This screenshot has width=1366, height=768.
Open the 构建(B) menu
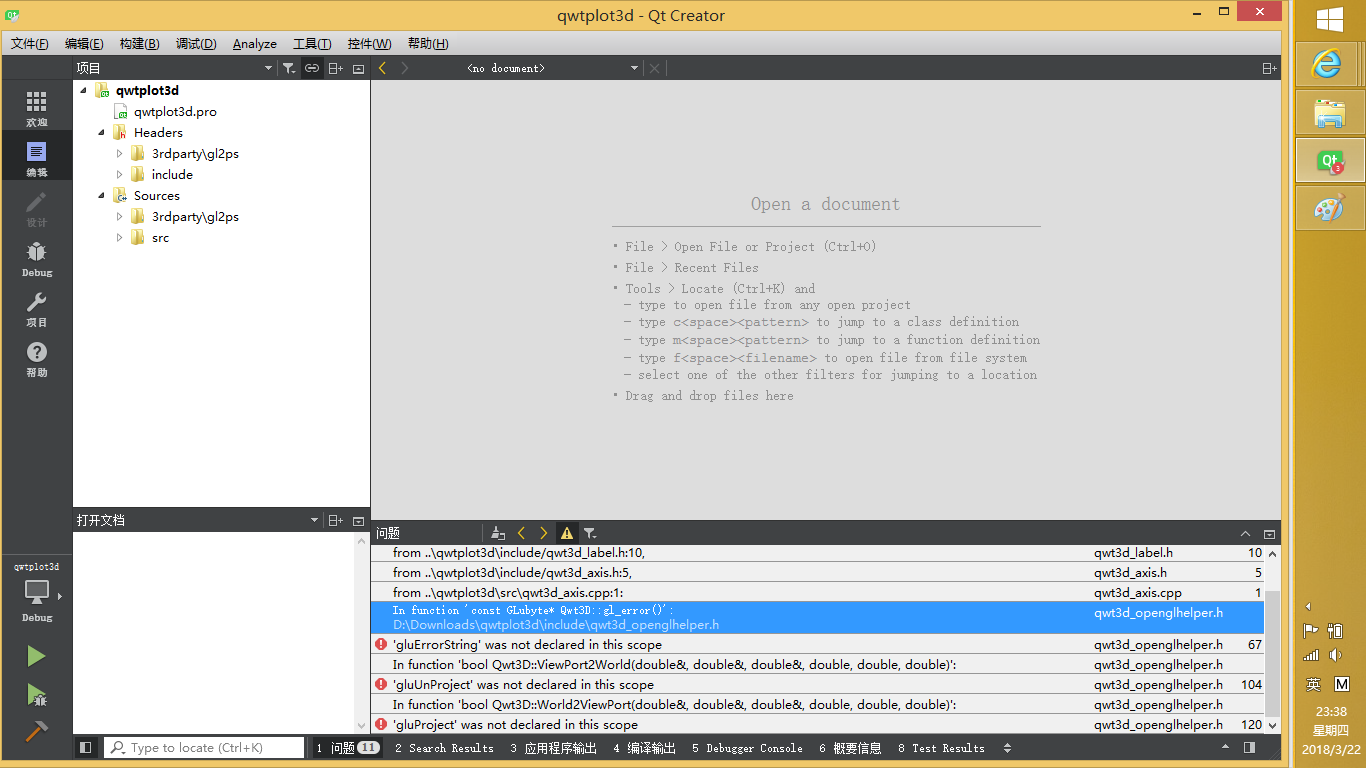coord(139,44)
